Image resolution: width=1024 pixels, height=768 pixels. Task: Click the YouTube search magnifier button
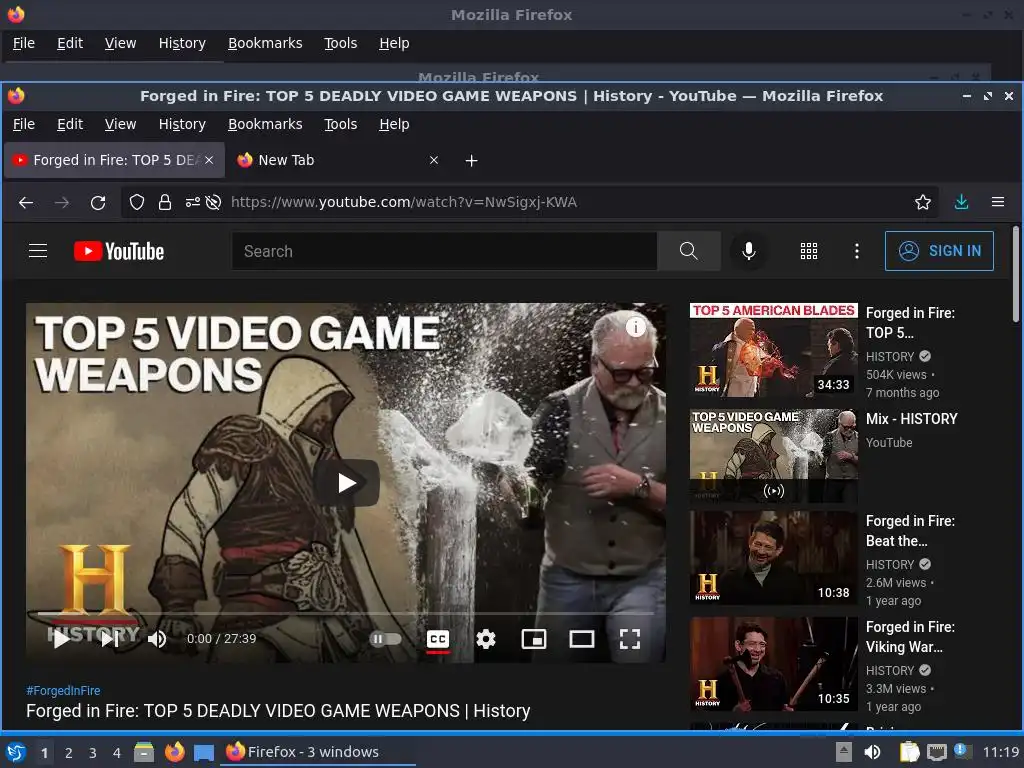[688, 251]
